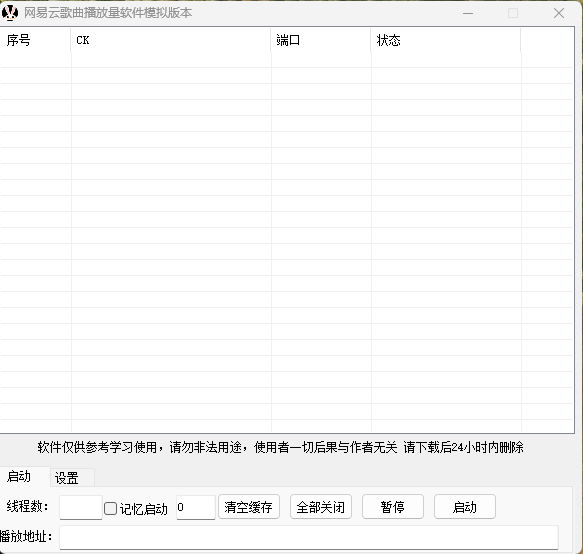Close the 网易云歌曲播放量软件 window
Screen dimensions: 583x554
559,13
